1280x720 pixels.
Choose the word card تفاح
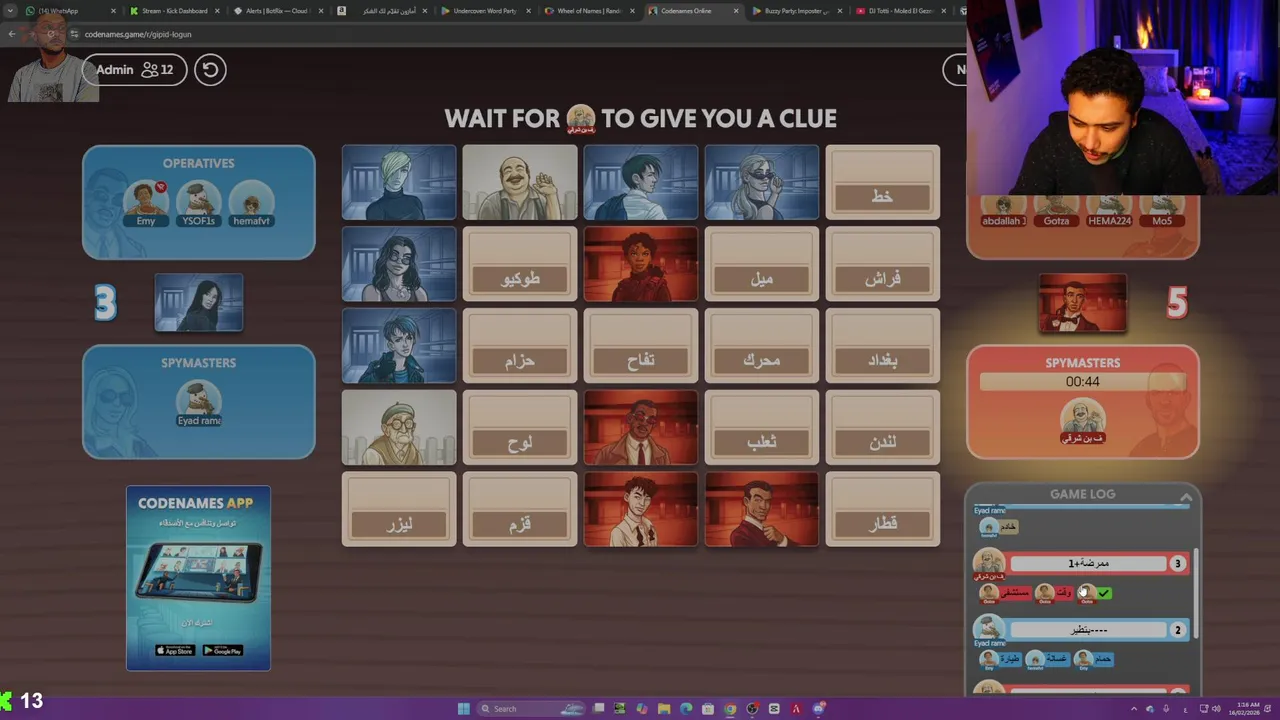pos(641,346)
